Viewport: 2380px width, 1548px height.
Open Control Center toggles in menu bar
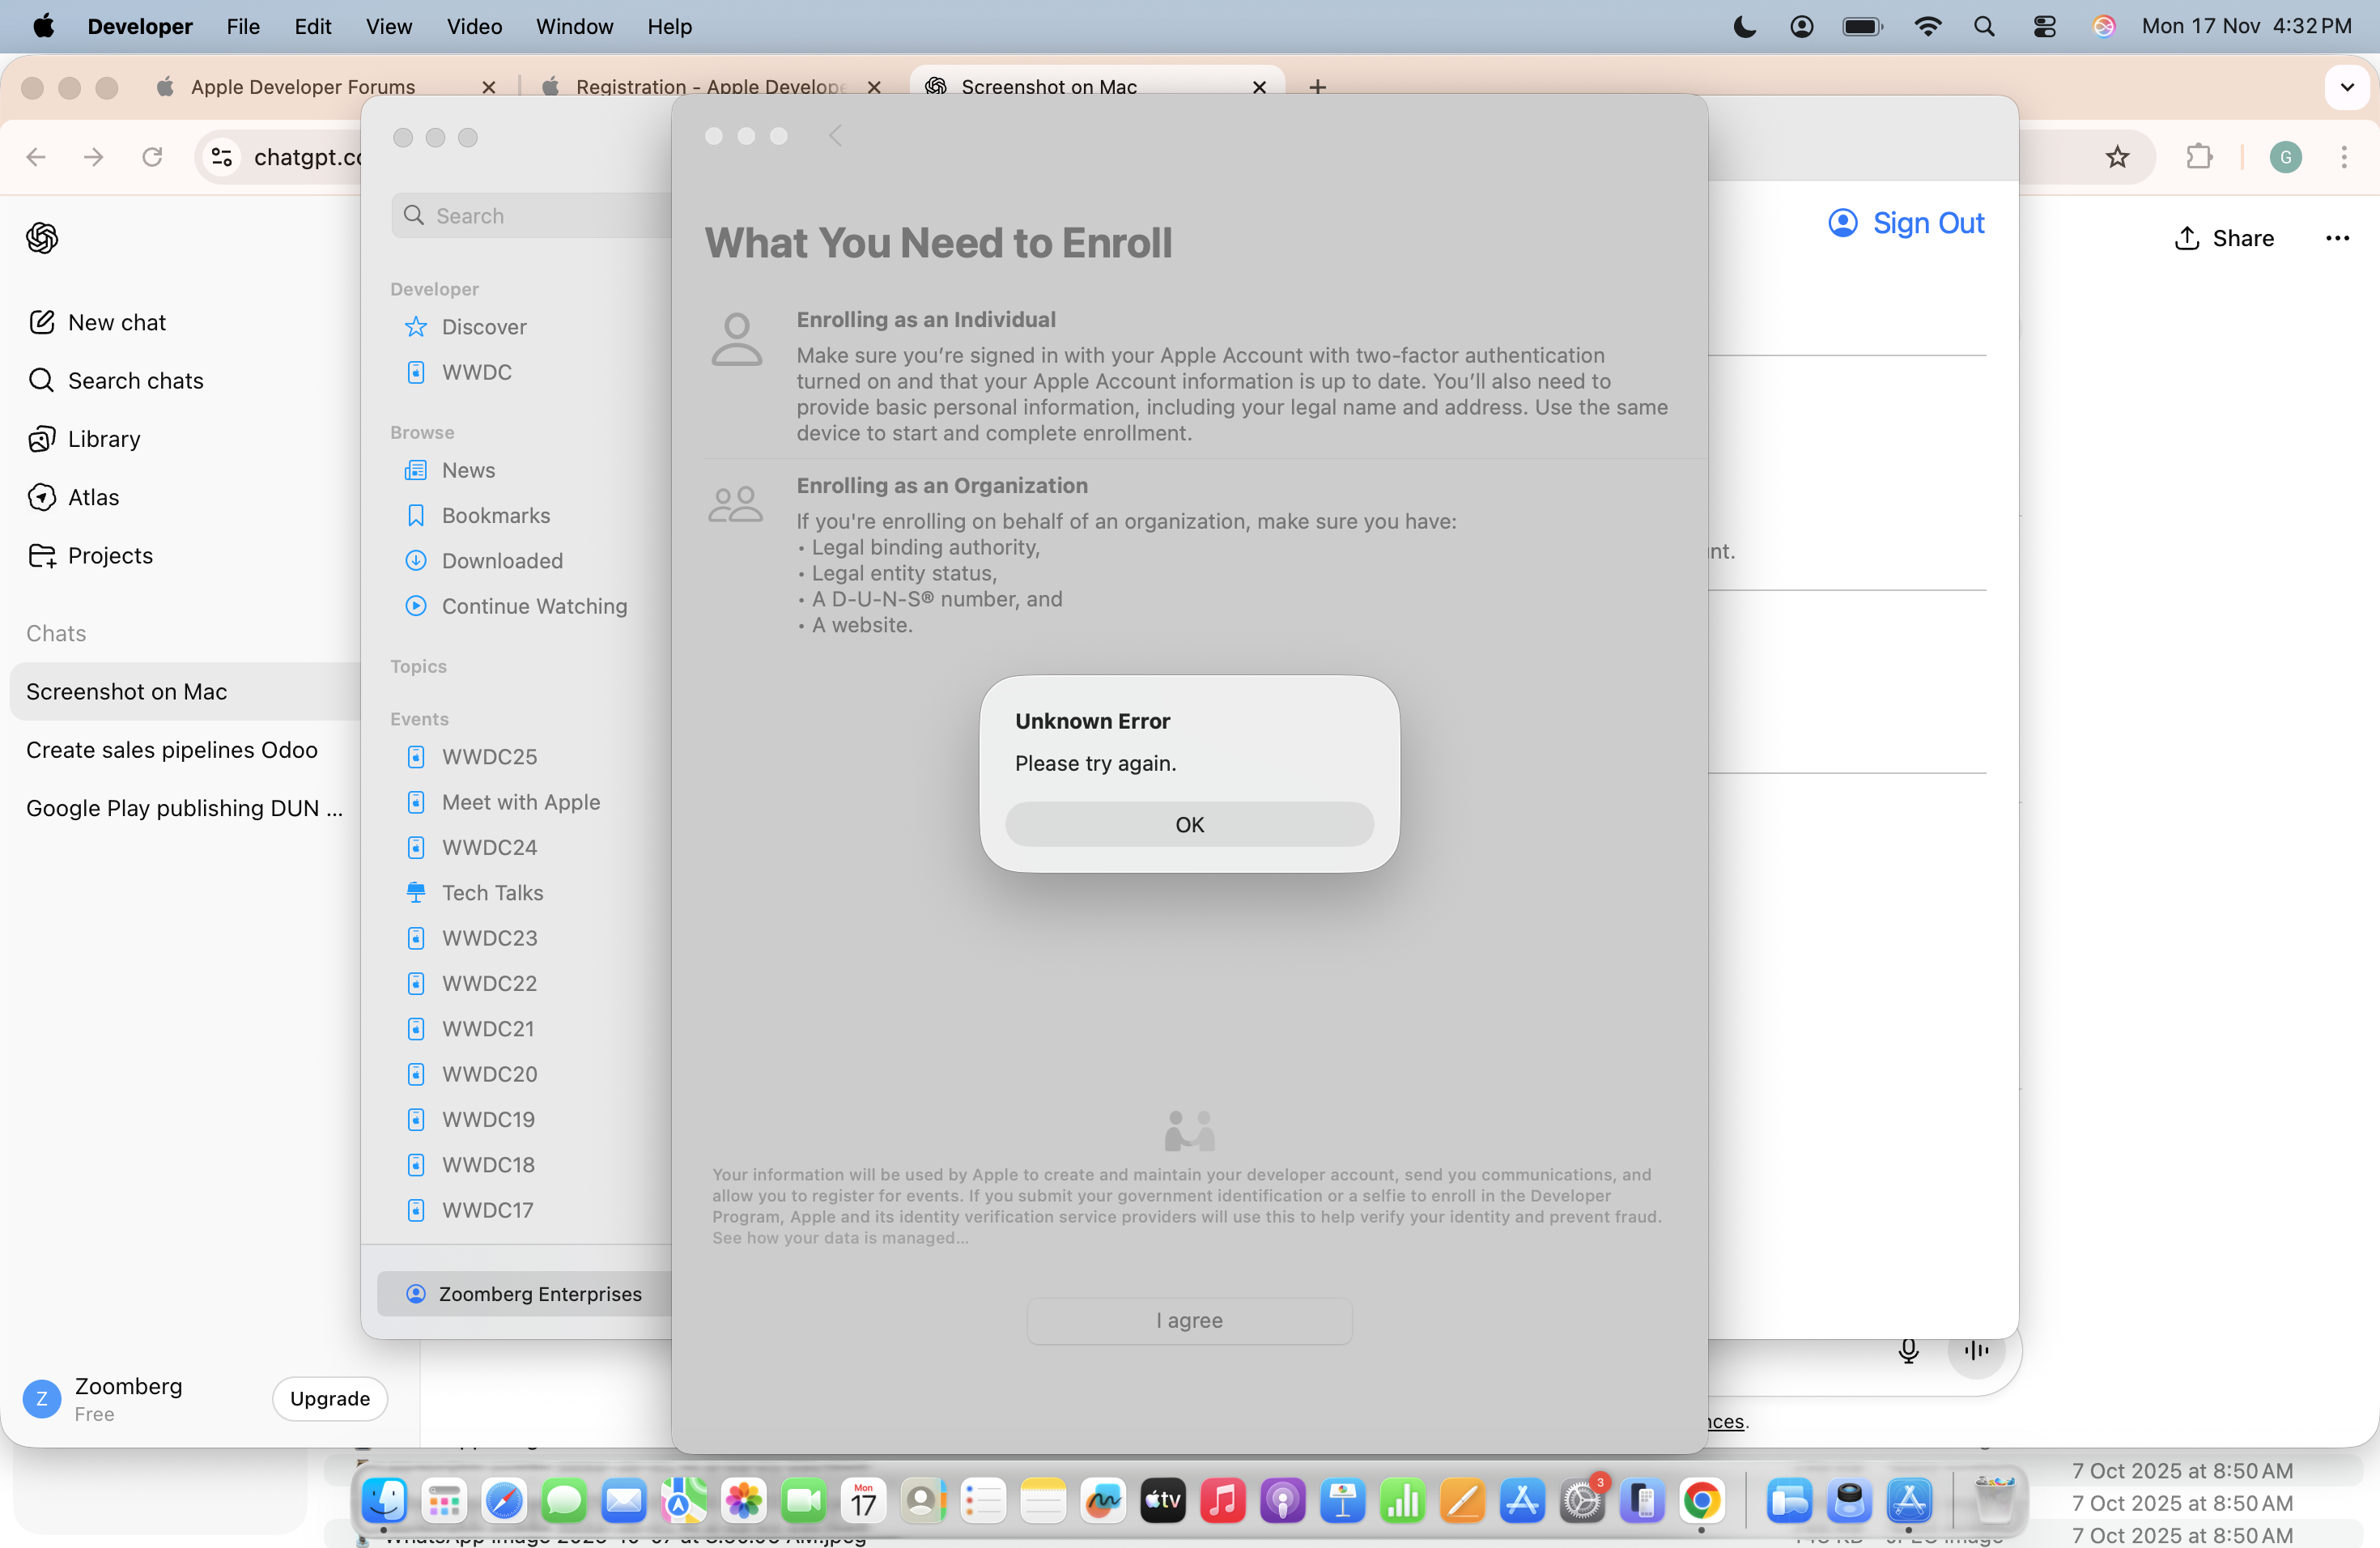tap(2044, 27)
